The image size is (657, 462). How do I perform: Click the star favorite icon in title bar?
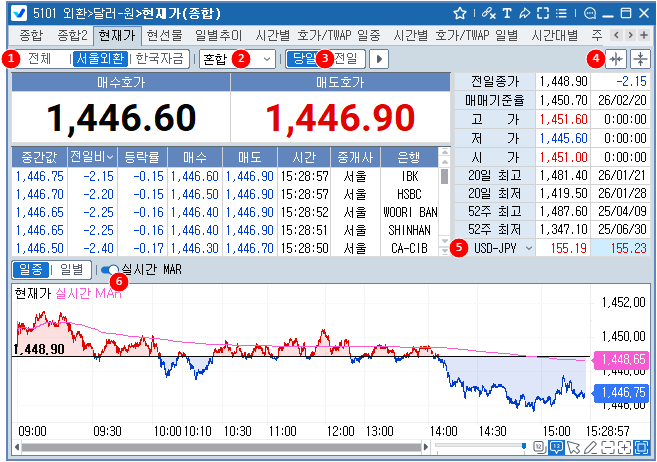pyautogui.click(x=460, y=14)
